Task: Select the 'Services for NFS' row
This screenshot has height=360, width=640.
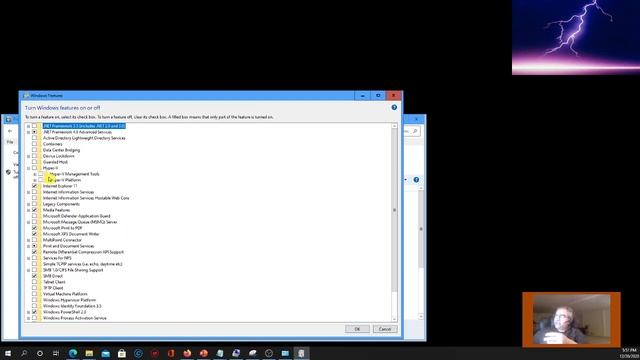Action: [x=57, y=258]
